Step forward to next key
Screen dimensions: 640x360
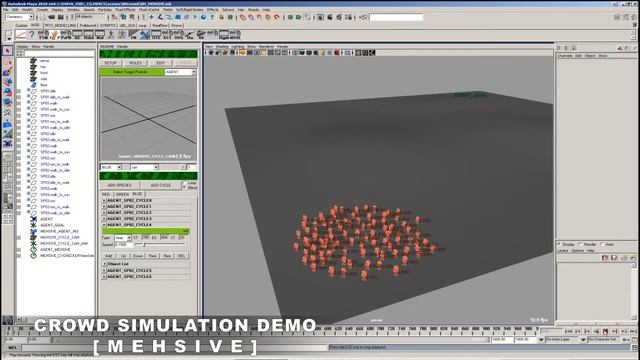click(615, 331)
